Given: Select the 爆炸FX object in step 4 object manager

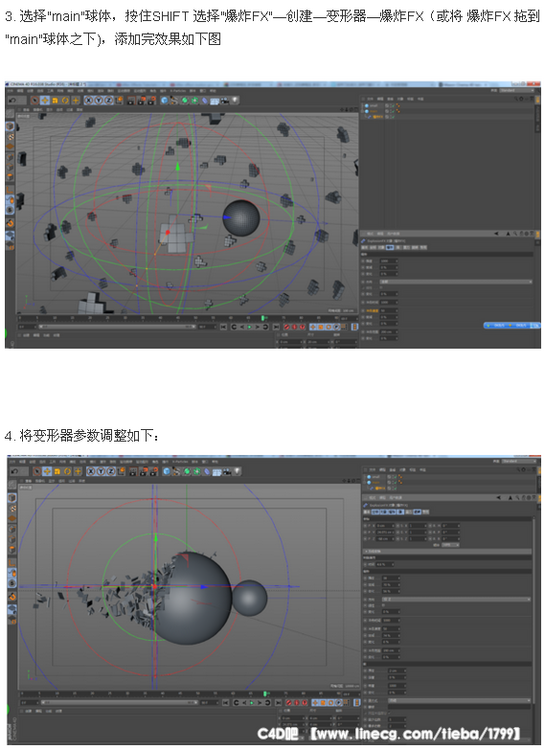Looking at the screenshot, I should coord(380,488).
